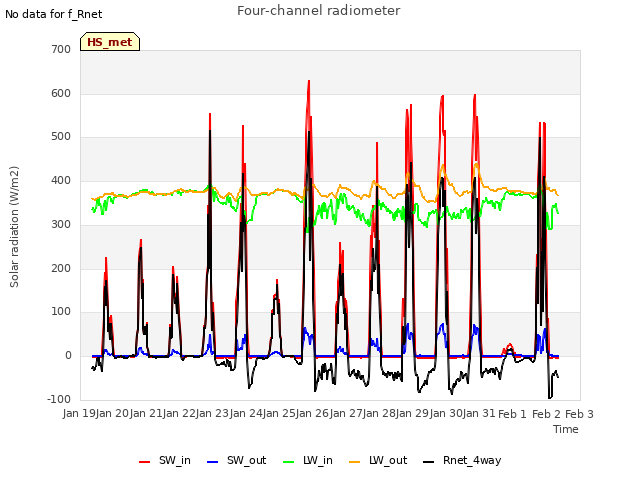Click the green LW_in legend marker
The image size is (640, 480).
coord(288,462)
